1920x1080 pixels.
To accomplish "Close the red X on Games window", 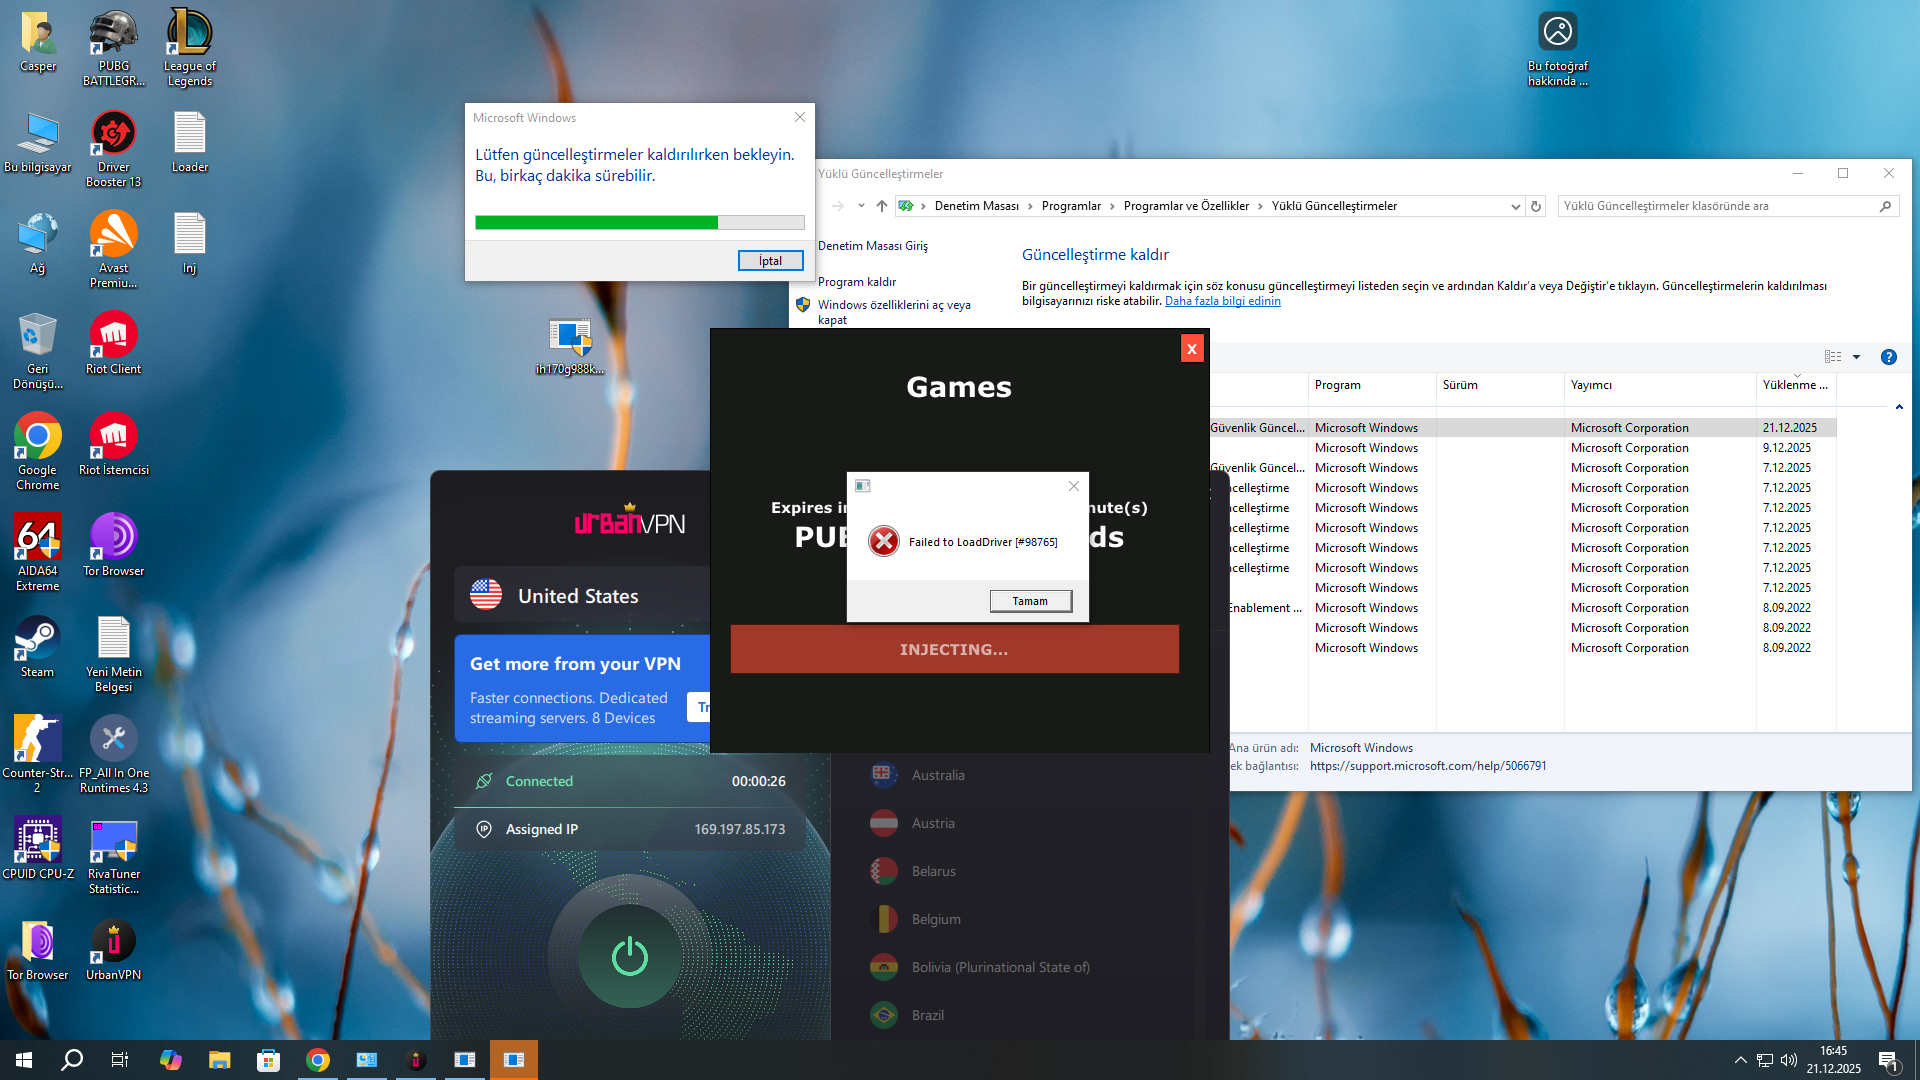I will tap(1191, 349).
